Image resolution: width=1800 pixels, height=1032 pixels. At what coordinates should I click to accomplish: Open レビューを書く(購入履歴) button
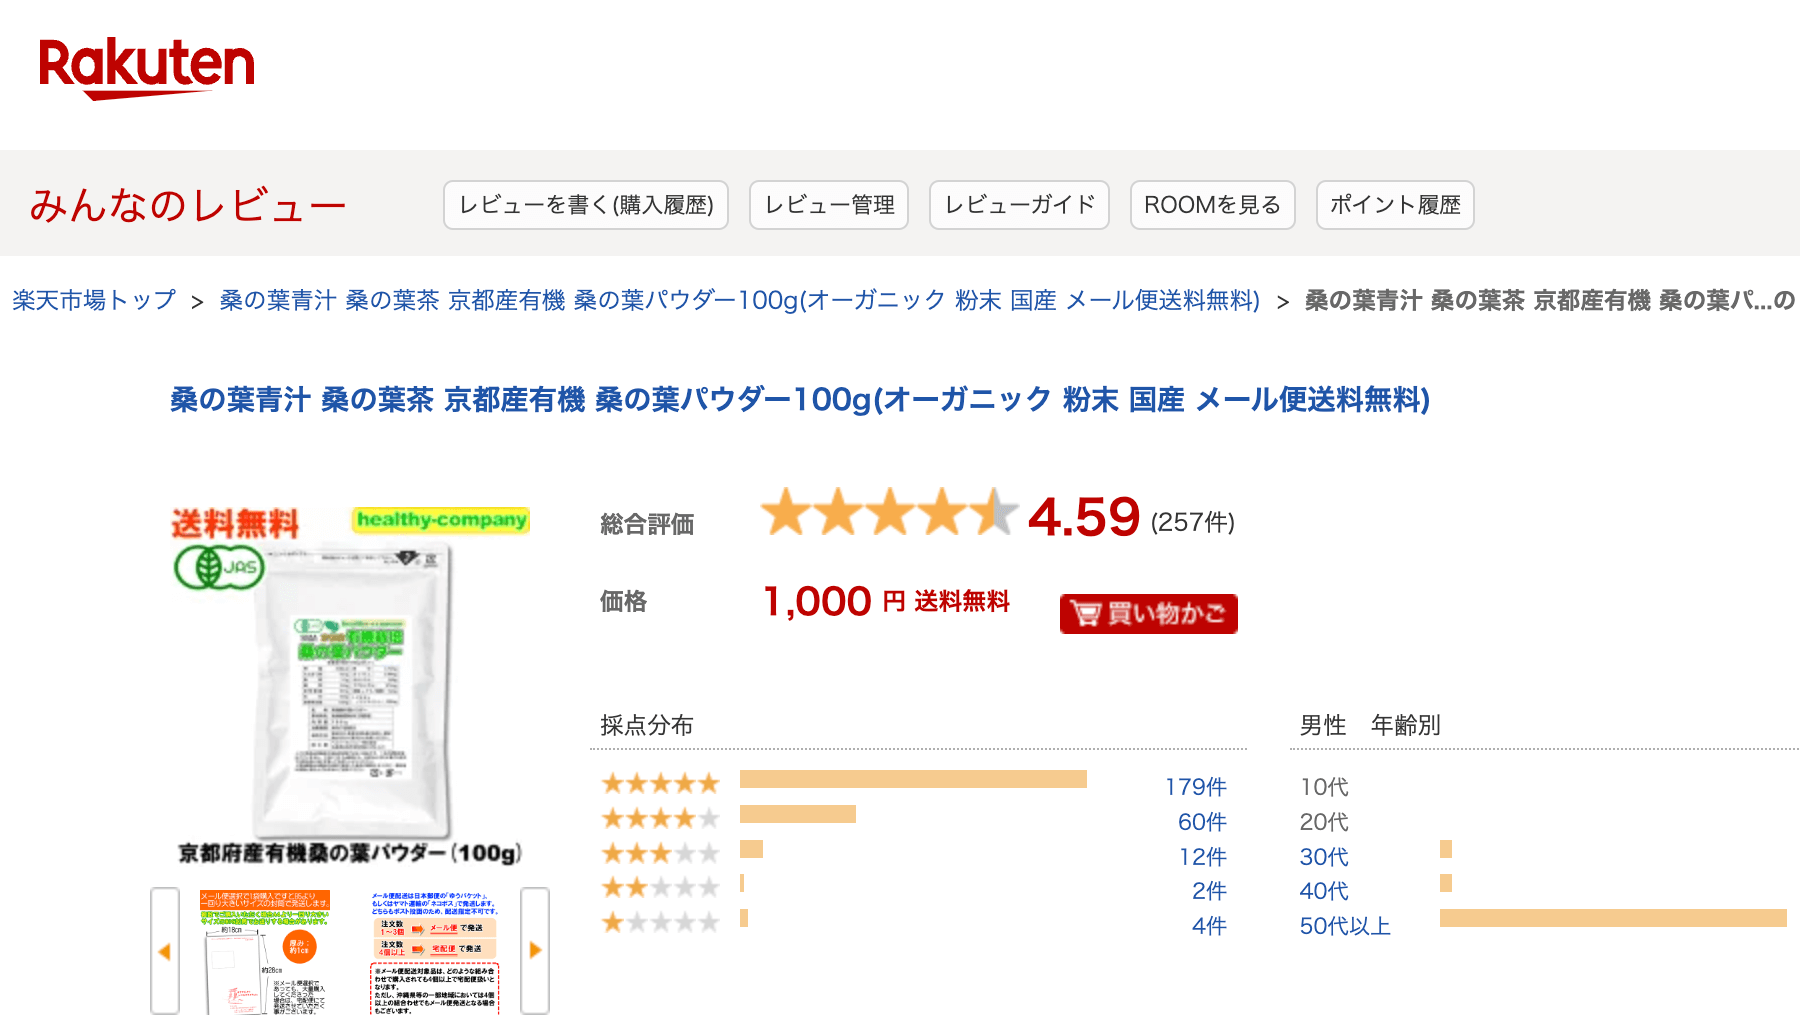(x=586, y=205)
